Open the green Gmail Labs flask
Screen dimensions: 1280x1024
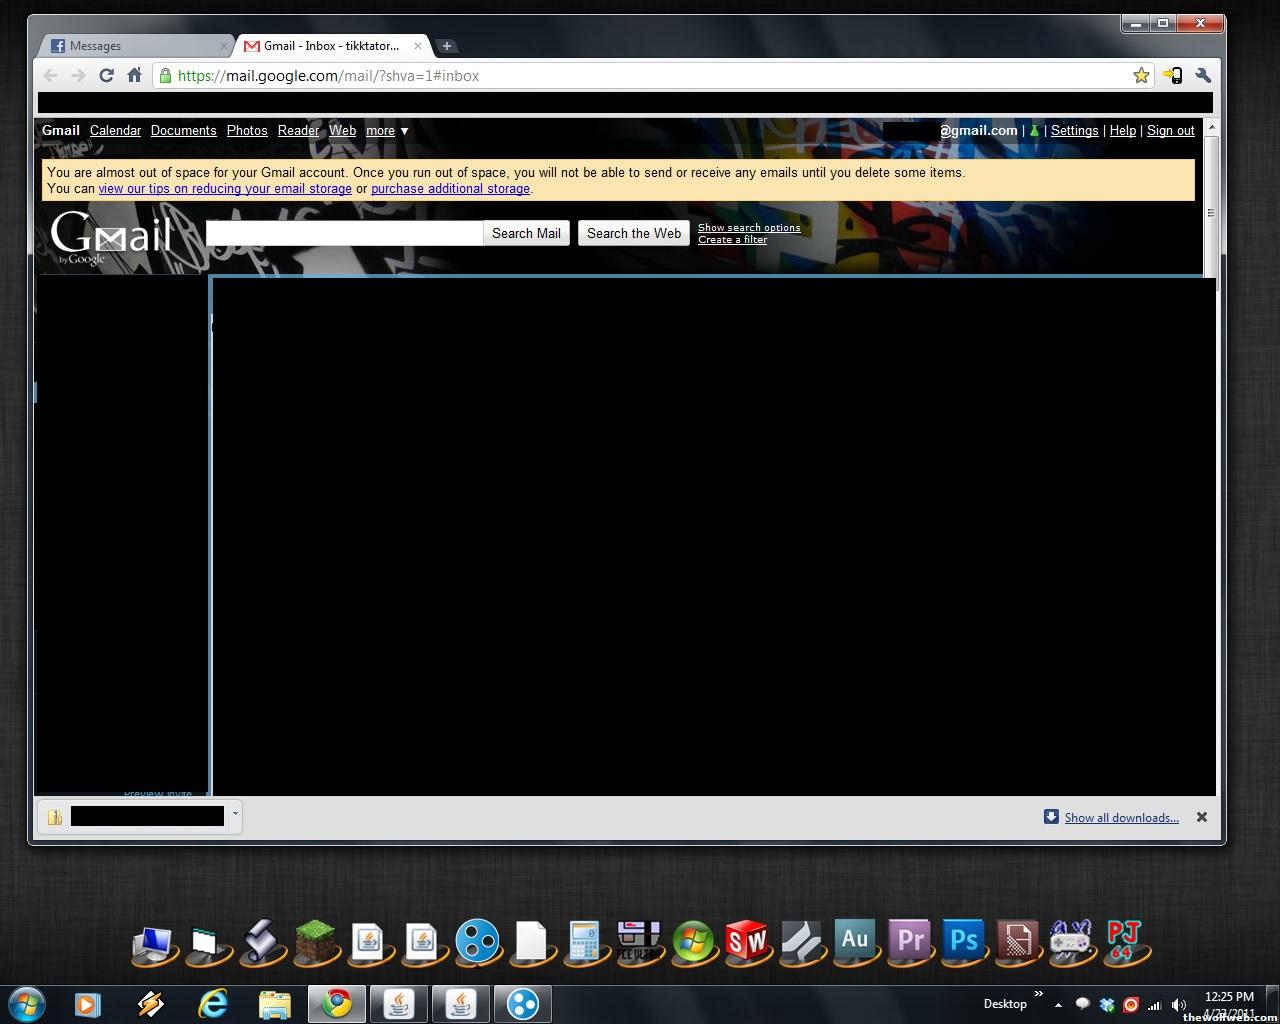[1034, 131]
